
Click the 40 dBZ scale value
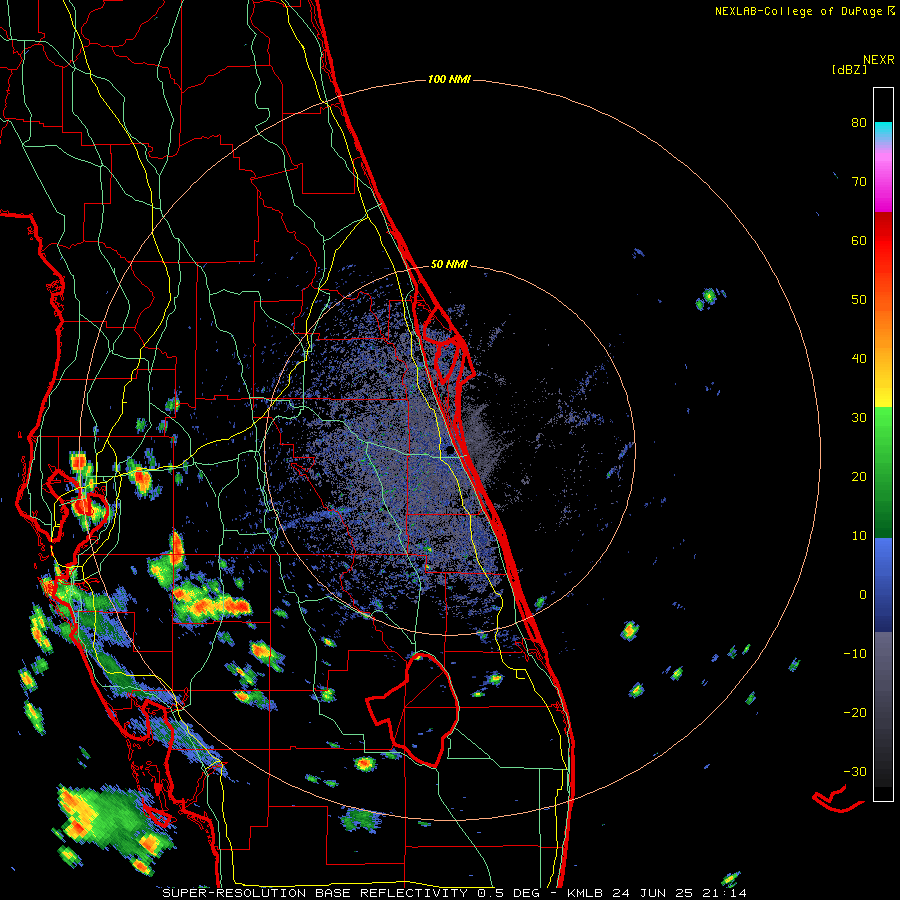point(859,359)
